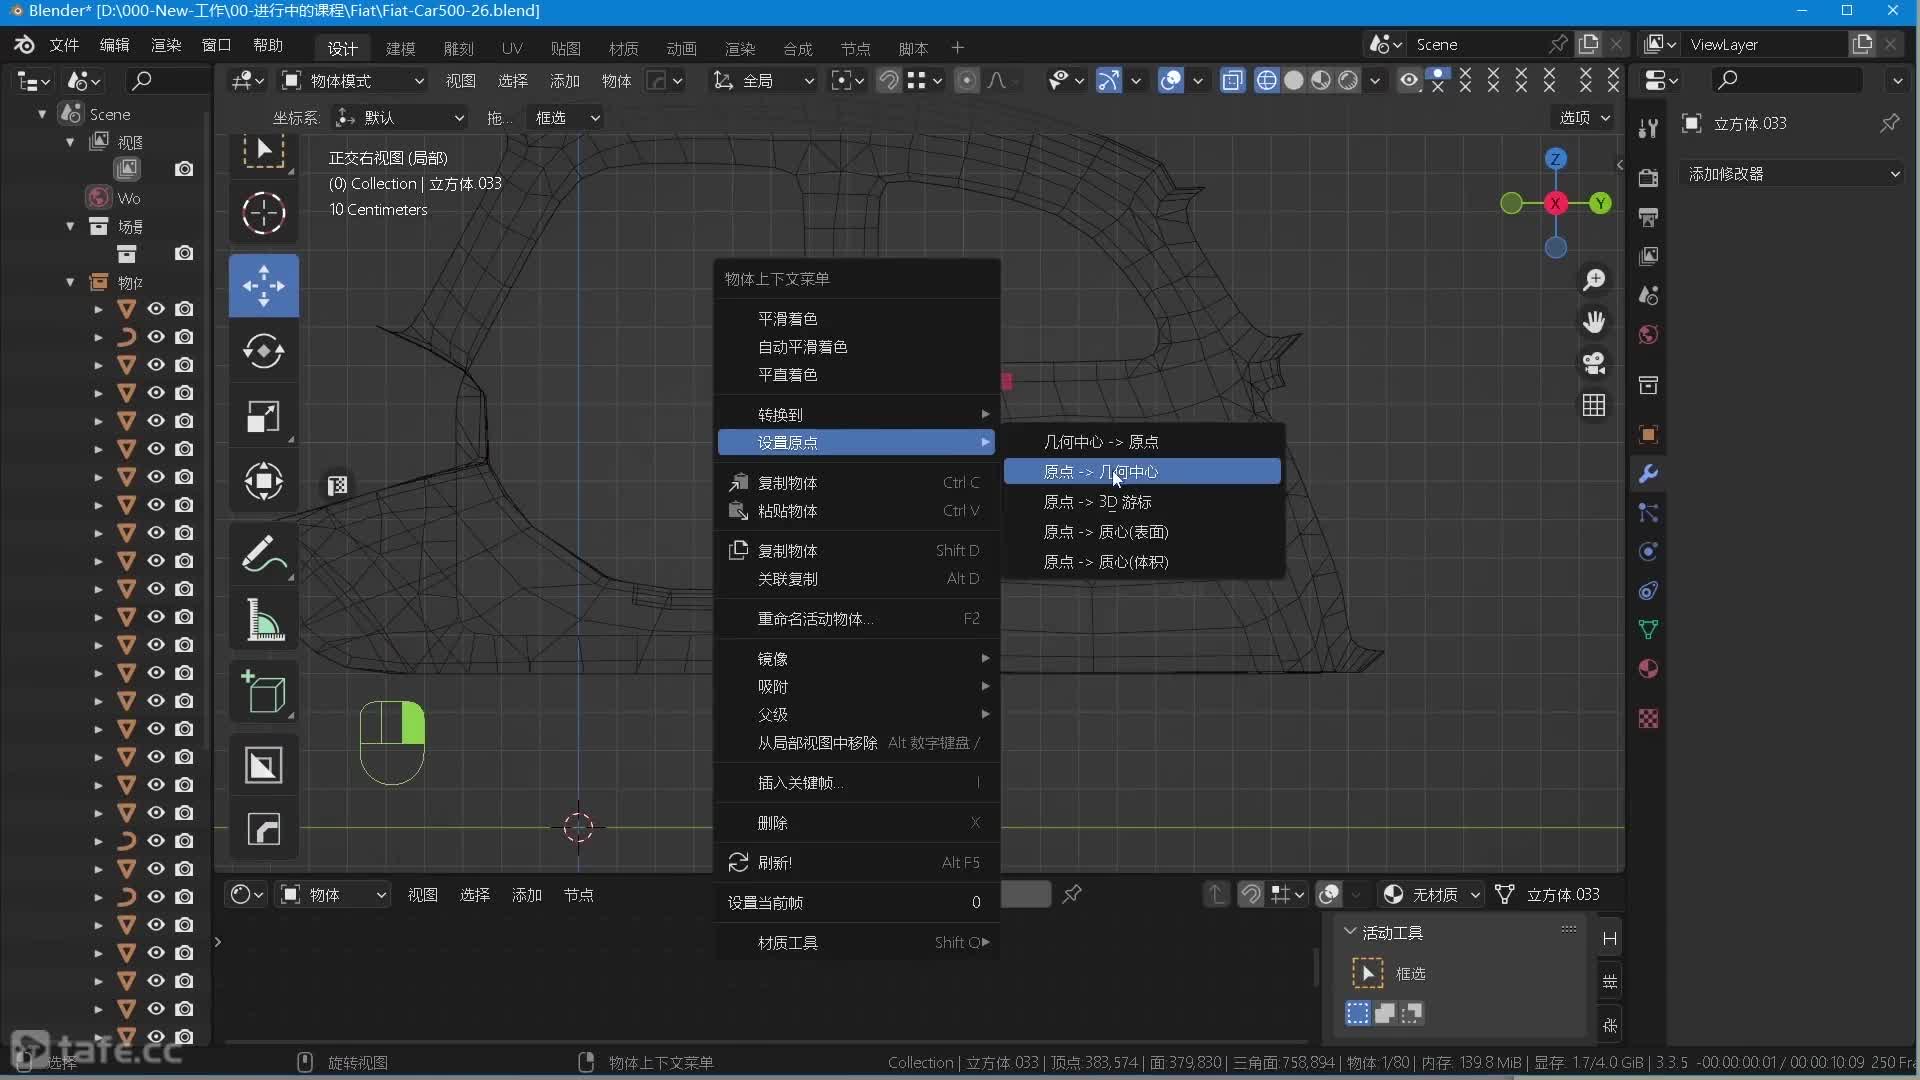Open the 编辑 menu
The width and height of the screenshot is (1920, 1080).
pyautogui.click(x=114, y=44)
